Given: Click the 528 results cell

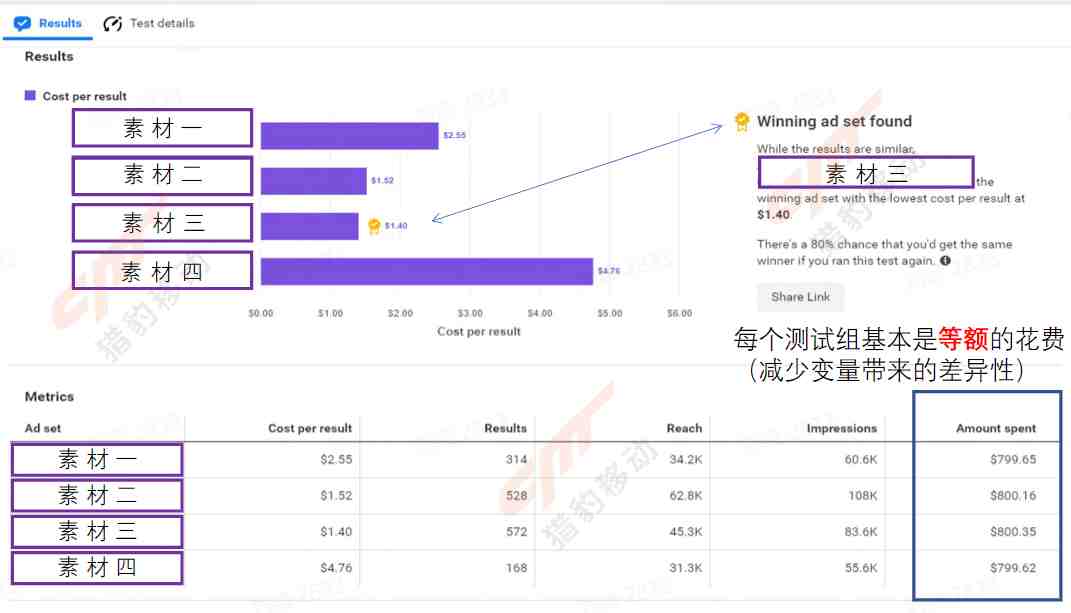Looking at the screenshot, I should [516, 495].
